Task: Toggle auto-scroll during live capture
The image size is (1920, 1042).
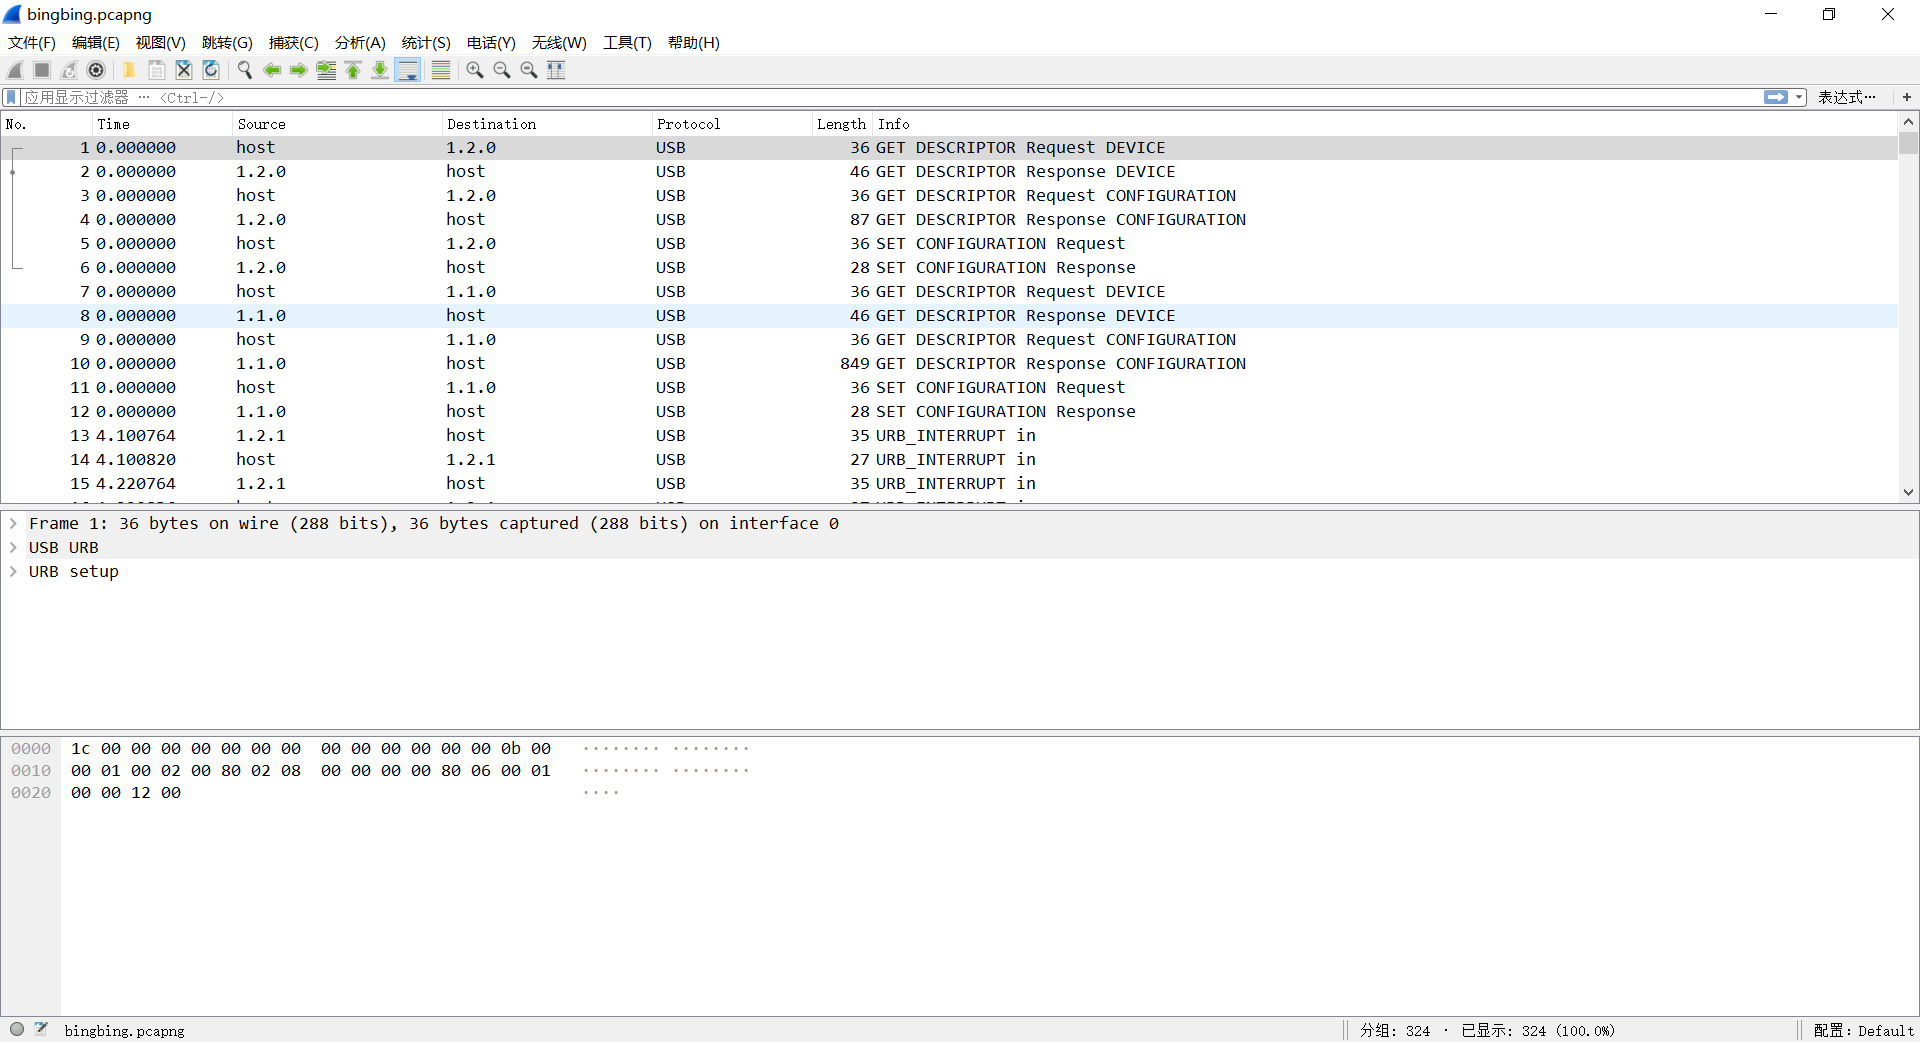Action: point(408,70)
